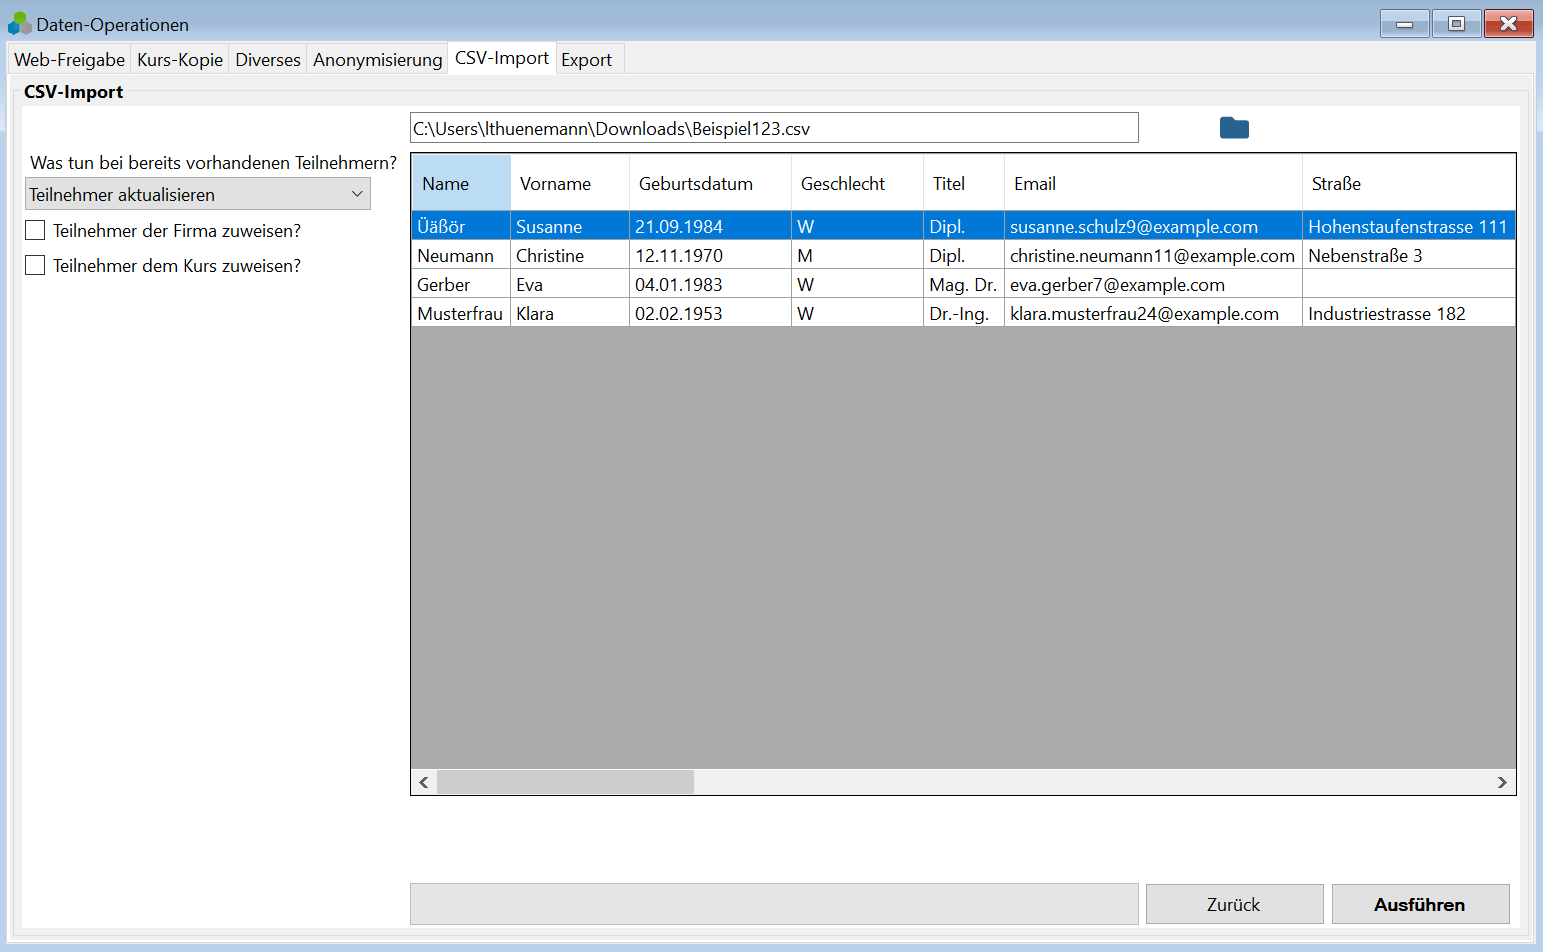Switch to the Kurs-Kopie tab

coord(179,60)
